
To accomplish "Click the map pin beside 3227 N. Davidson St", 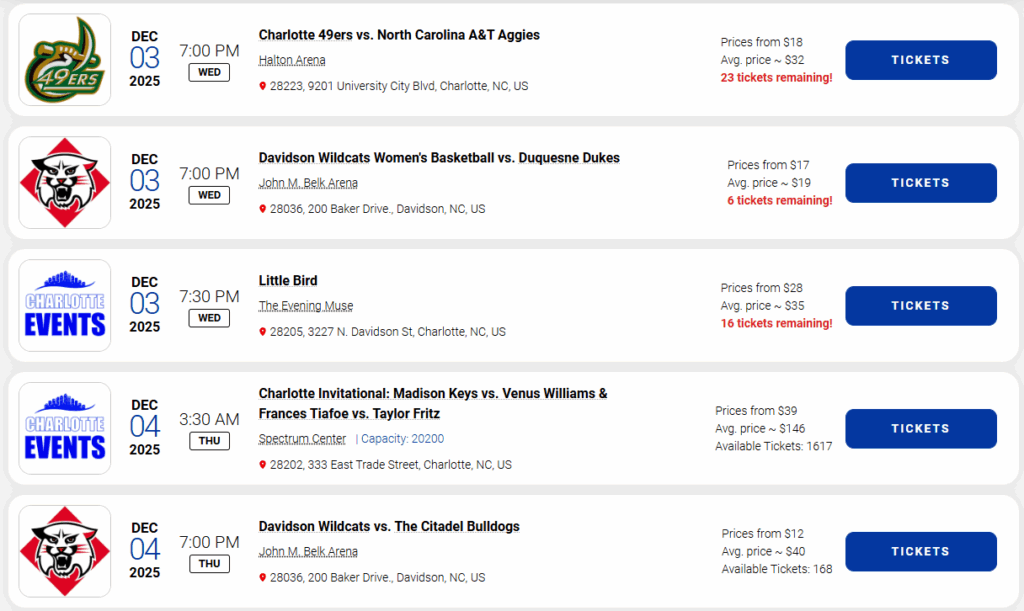I will point(263,332).
